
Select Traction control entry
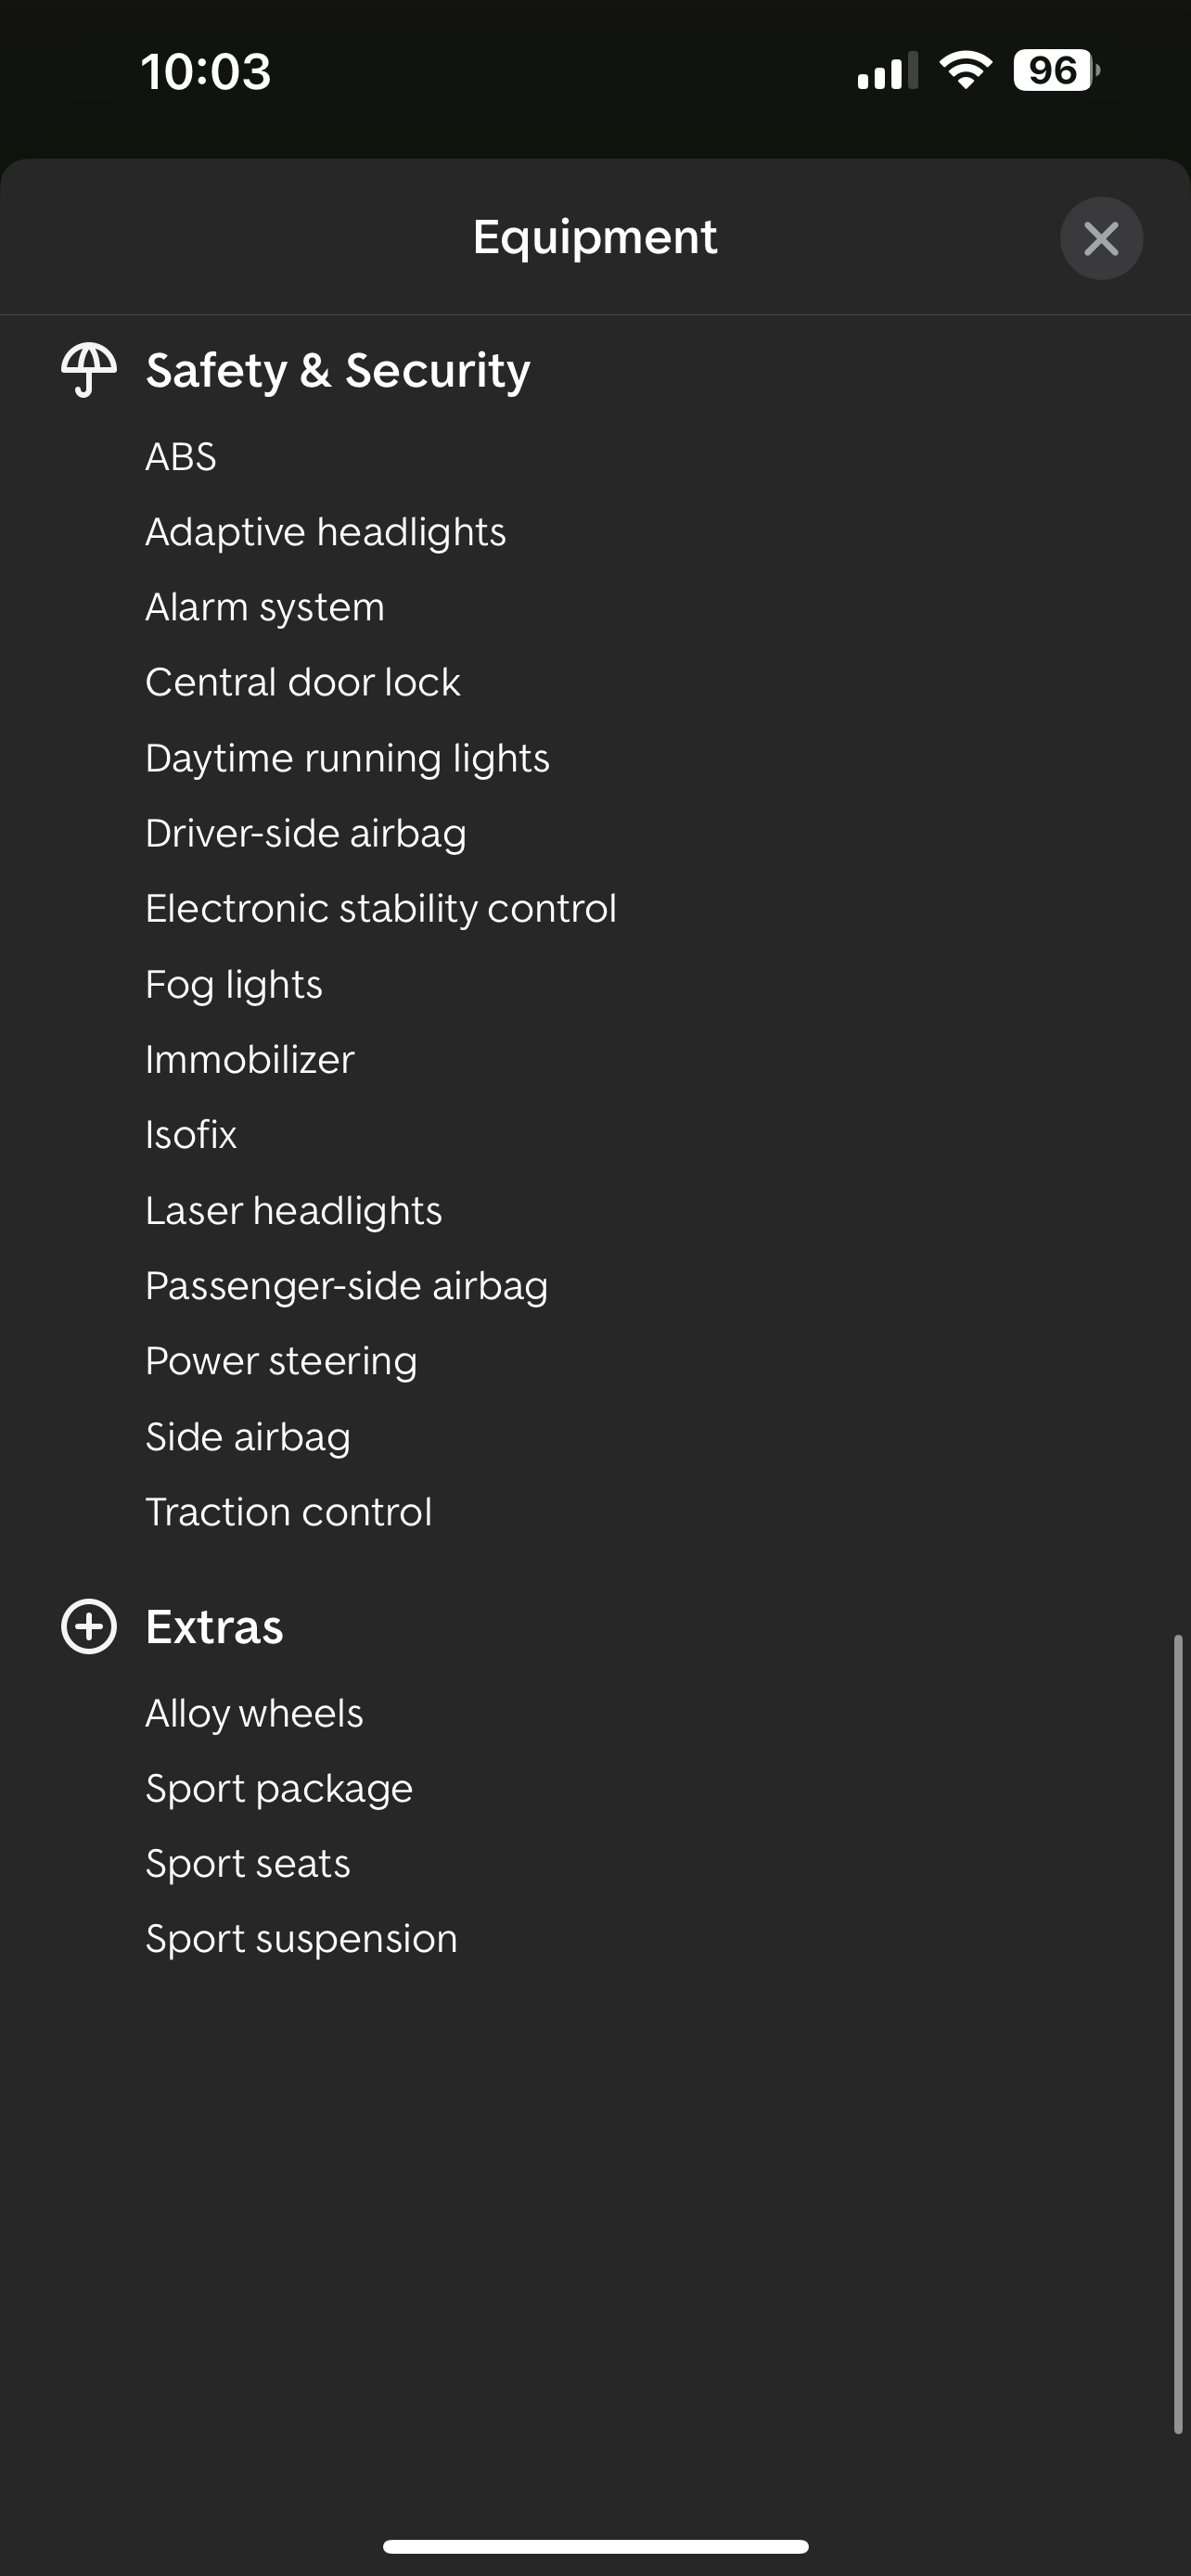coord(288,1512)
